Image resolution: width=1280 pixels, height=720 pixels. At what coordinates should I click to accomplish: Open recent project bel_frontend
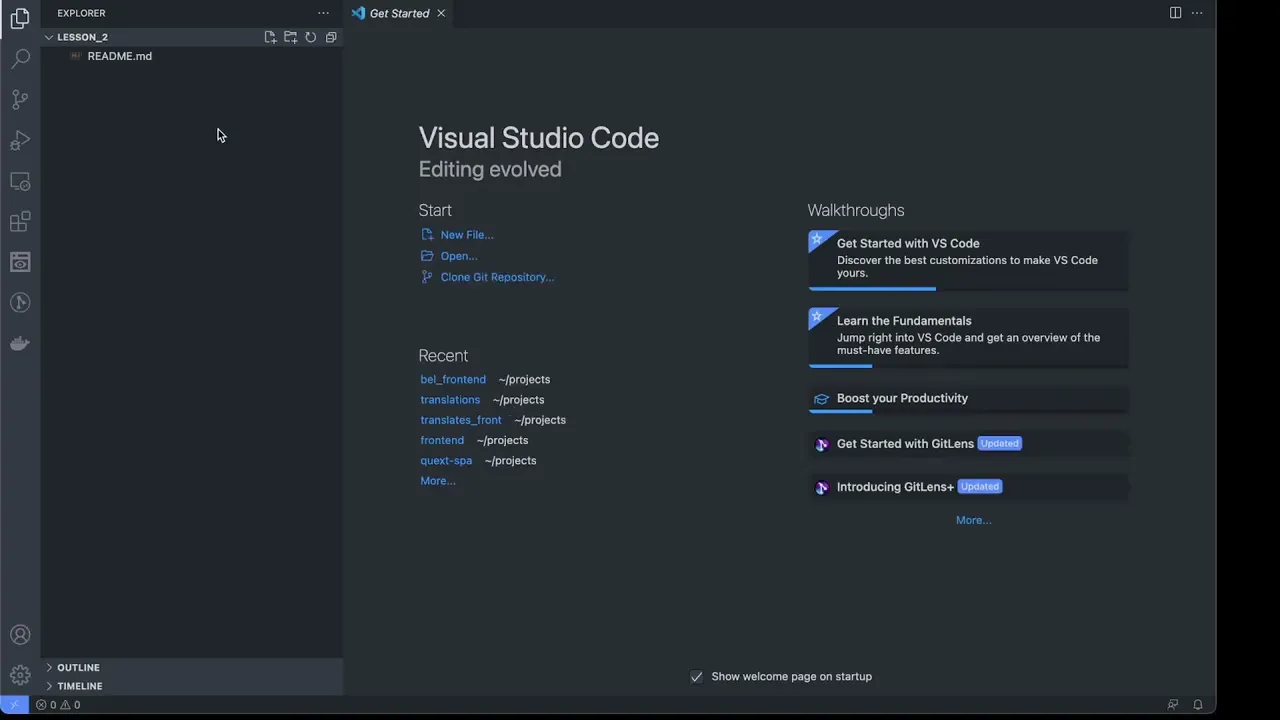pos(453,380)
